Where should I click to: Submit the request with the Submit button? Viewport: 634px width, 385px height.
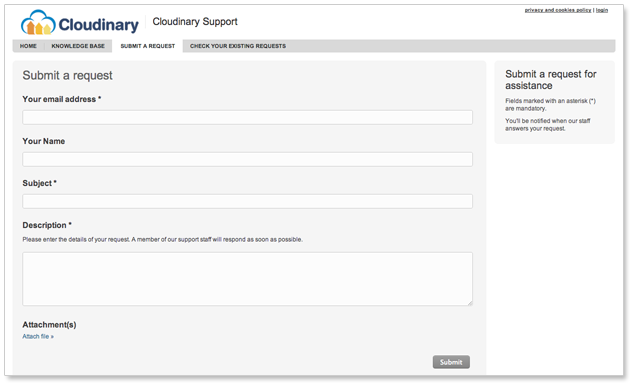[451, 362]
